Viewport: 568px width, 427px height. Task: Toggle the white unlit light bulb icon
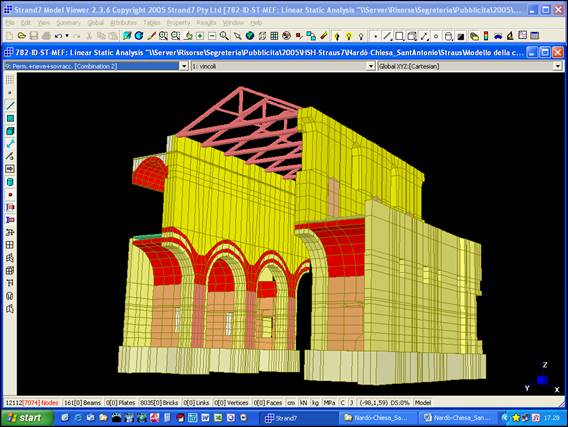click(361, 36)
